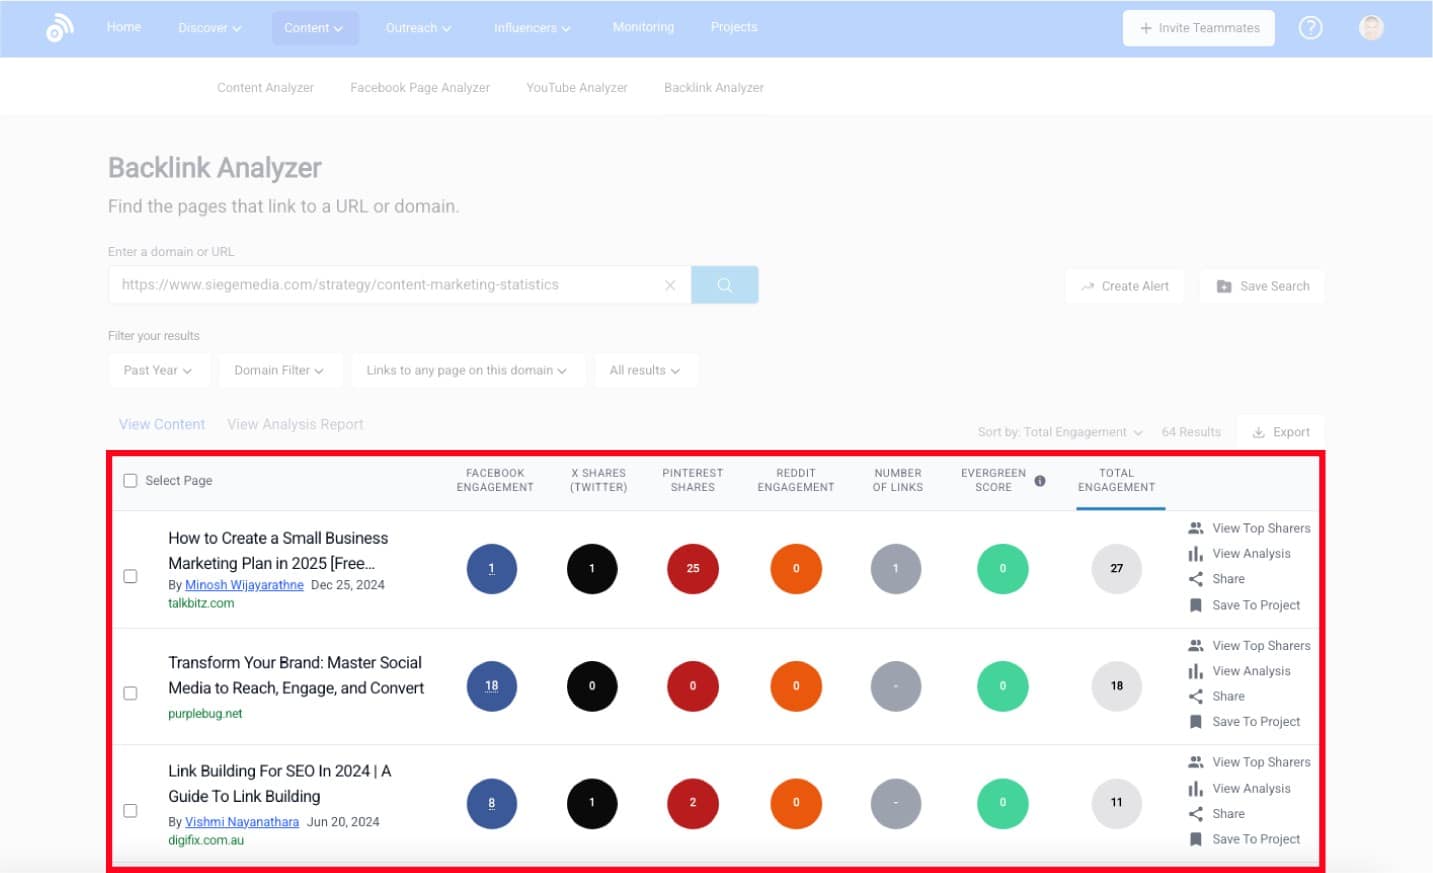Click Pinterest shares circle showing 2
Image resolution: width=1433 pixels, height=873 pixels.
[693, 803]
